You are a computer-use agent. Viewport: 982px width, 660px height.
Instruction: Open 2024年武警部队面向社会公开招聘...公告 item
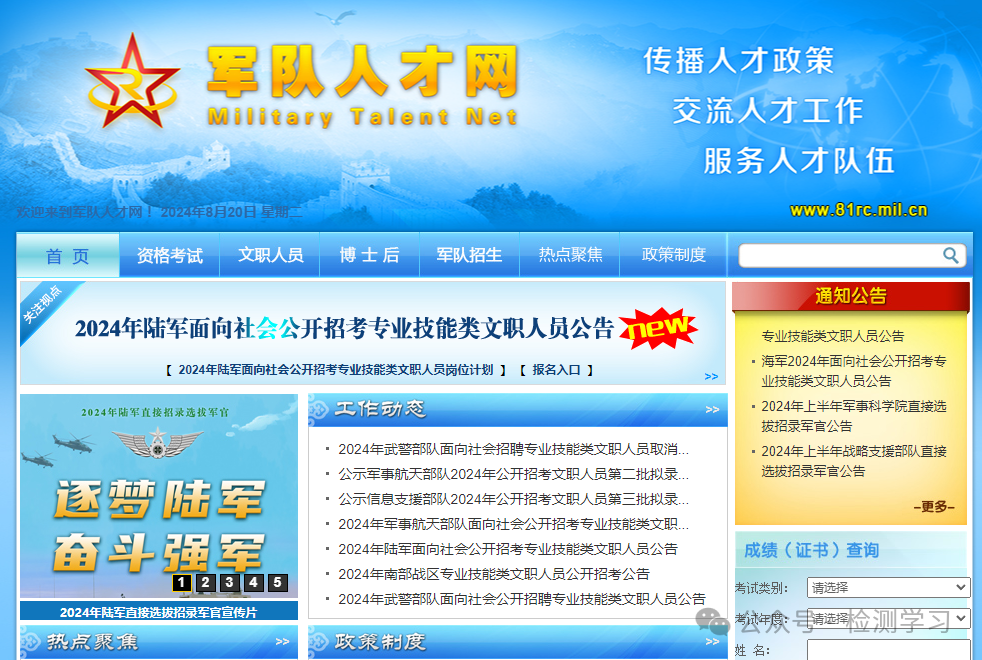coord(522,599)
